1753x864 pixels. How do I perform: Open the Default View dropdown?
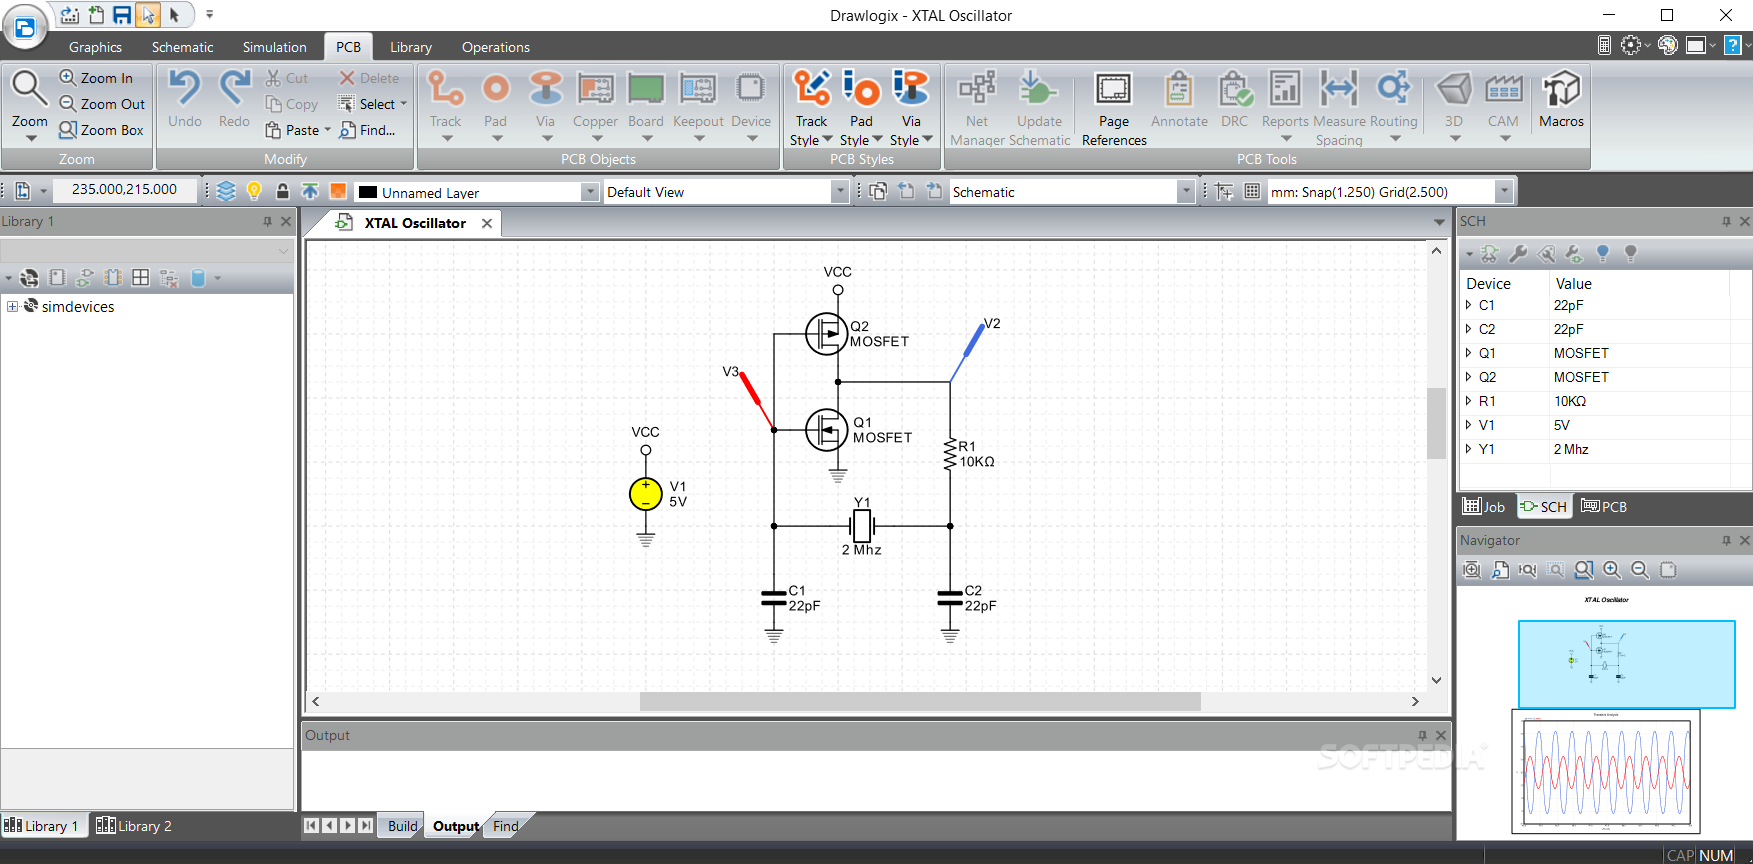tap(840, 192)
